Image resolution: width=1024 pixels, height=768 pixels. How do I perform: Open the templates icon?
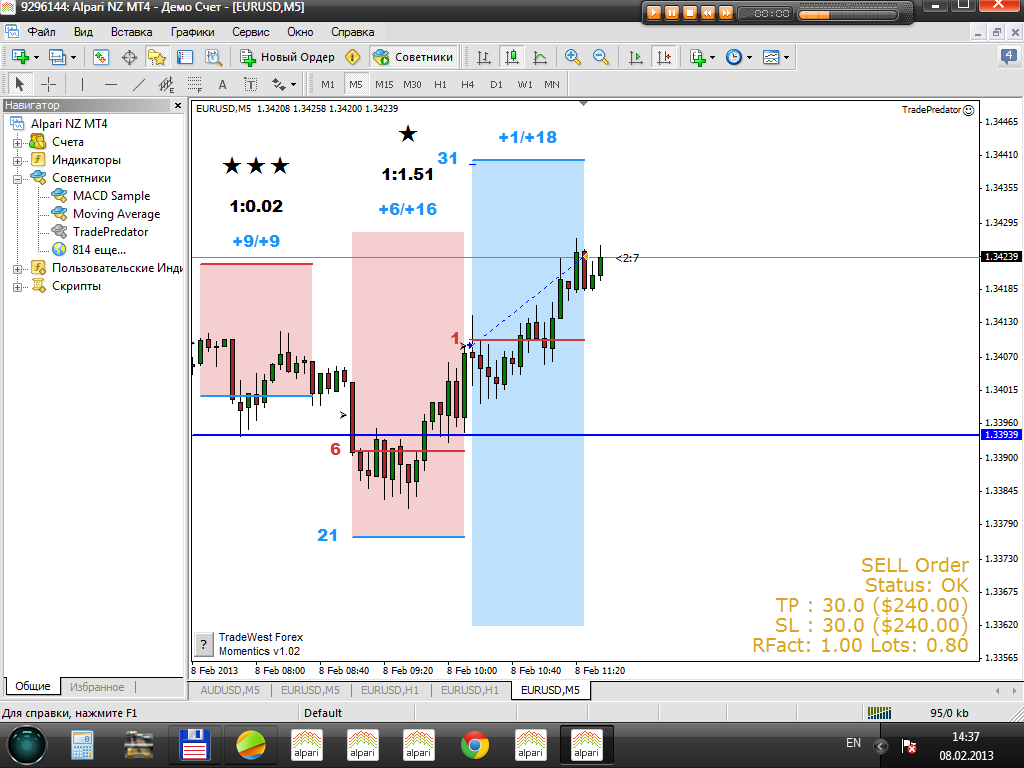(771, 57)
